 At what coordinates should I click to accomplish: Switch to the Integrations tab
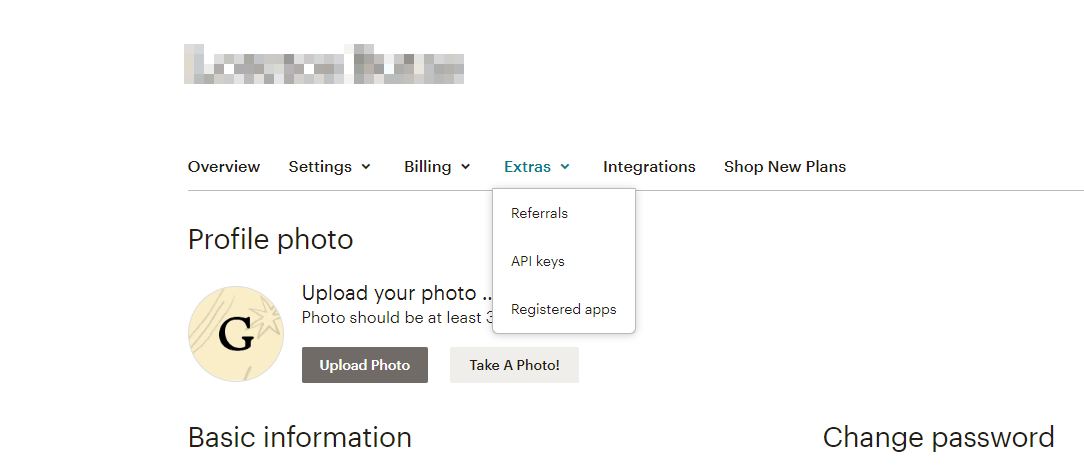point(649,167)
